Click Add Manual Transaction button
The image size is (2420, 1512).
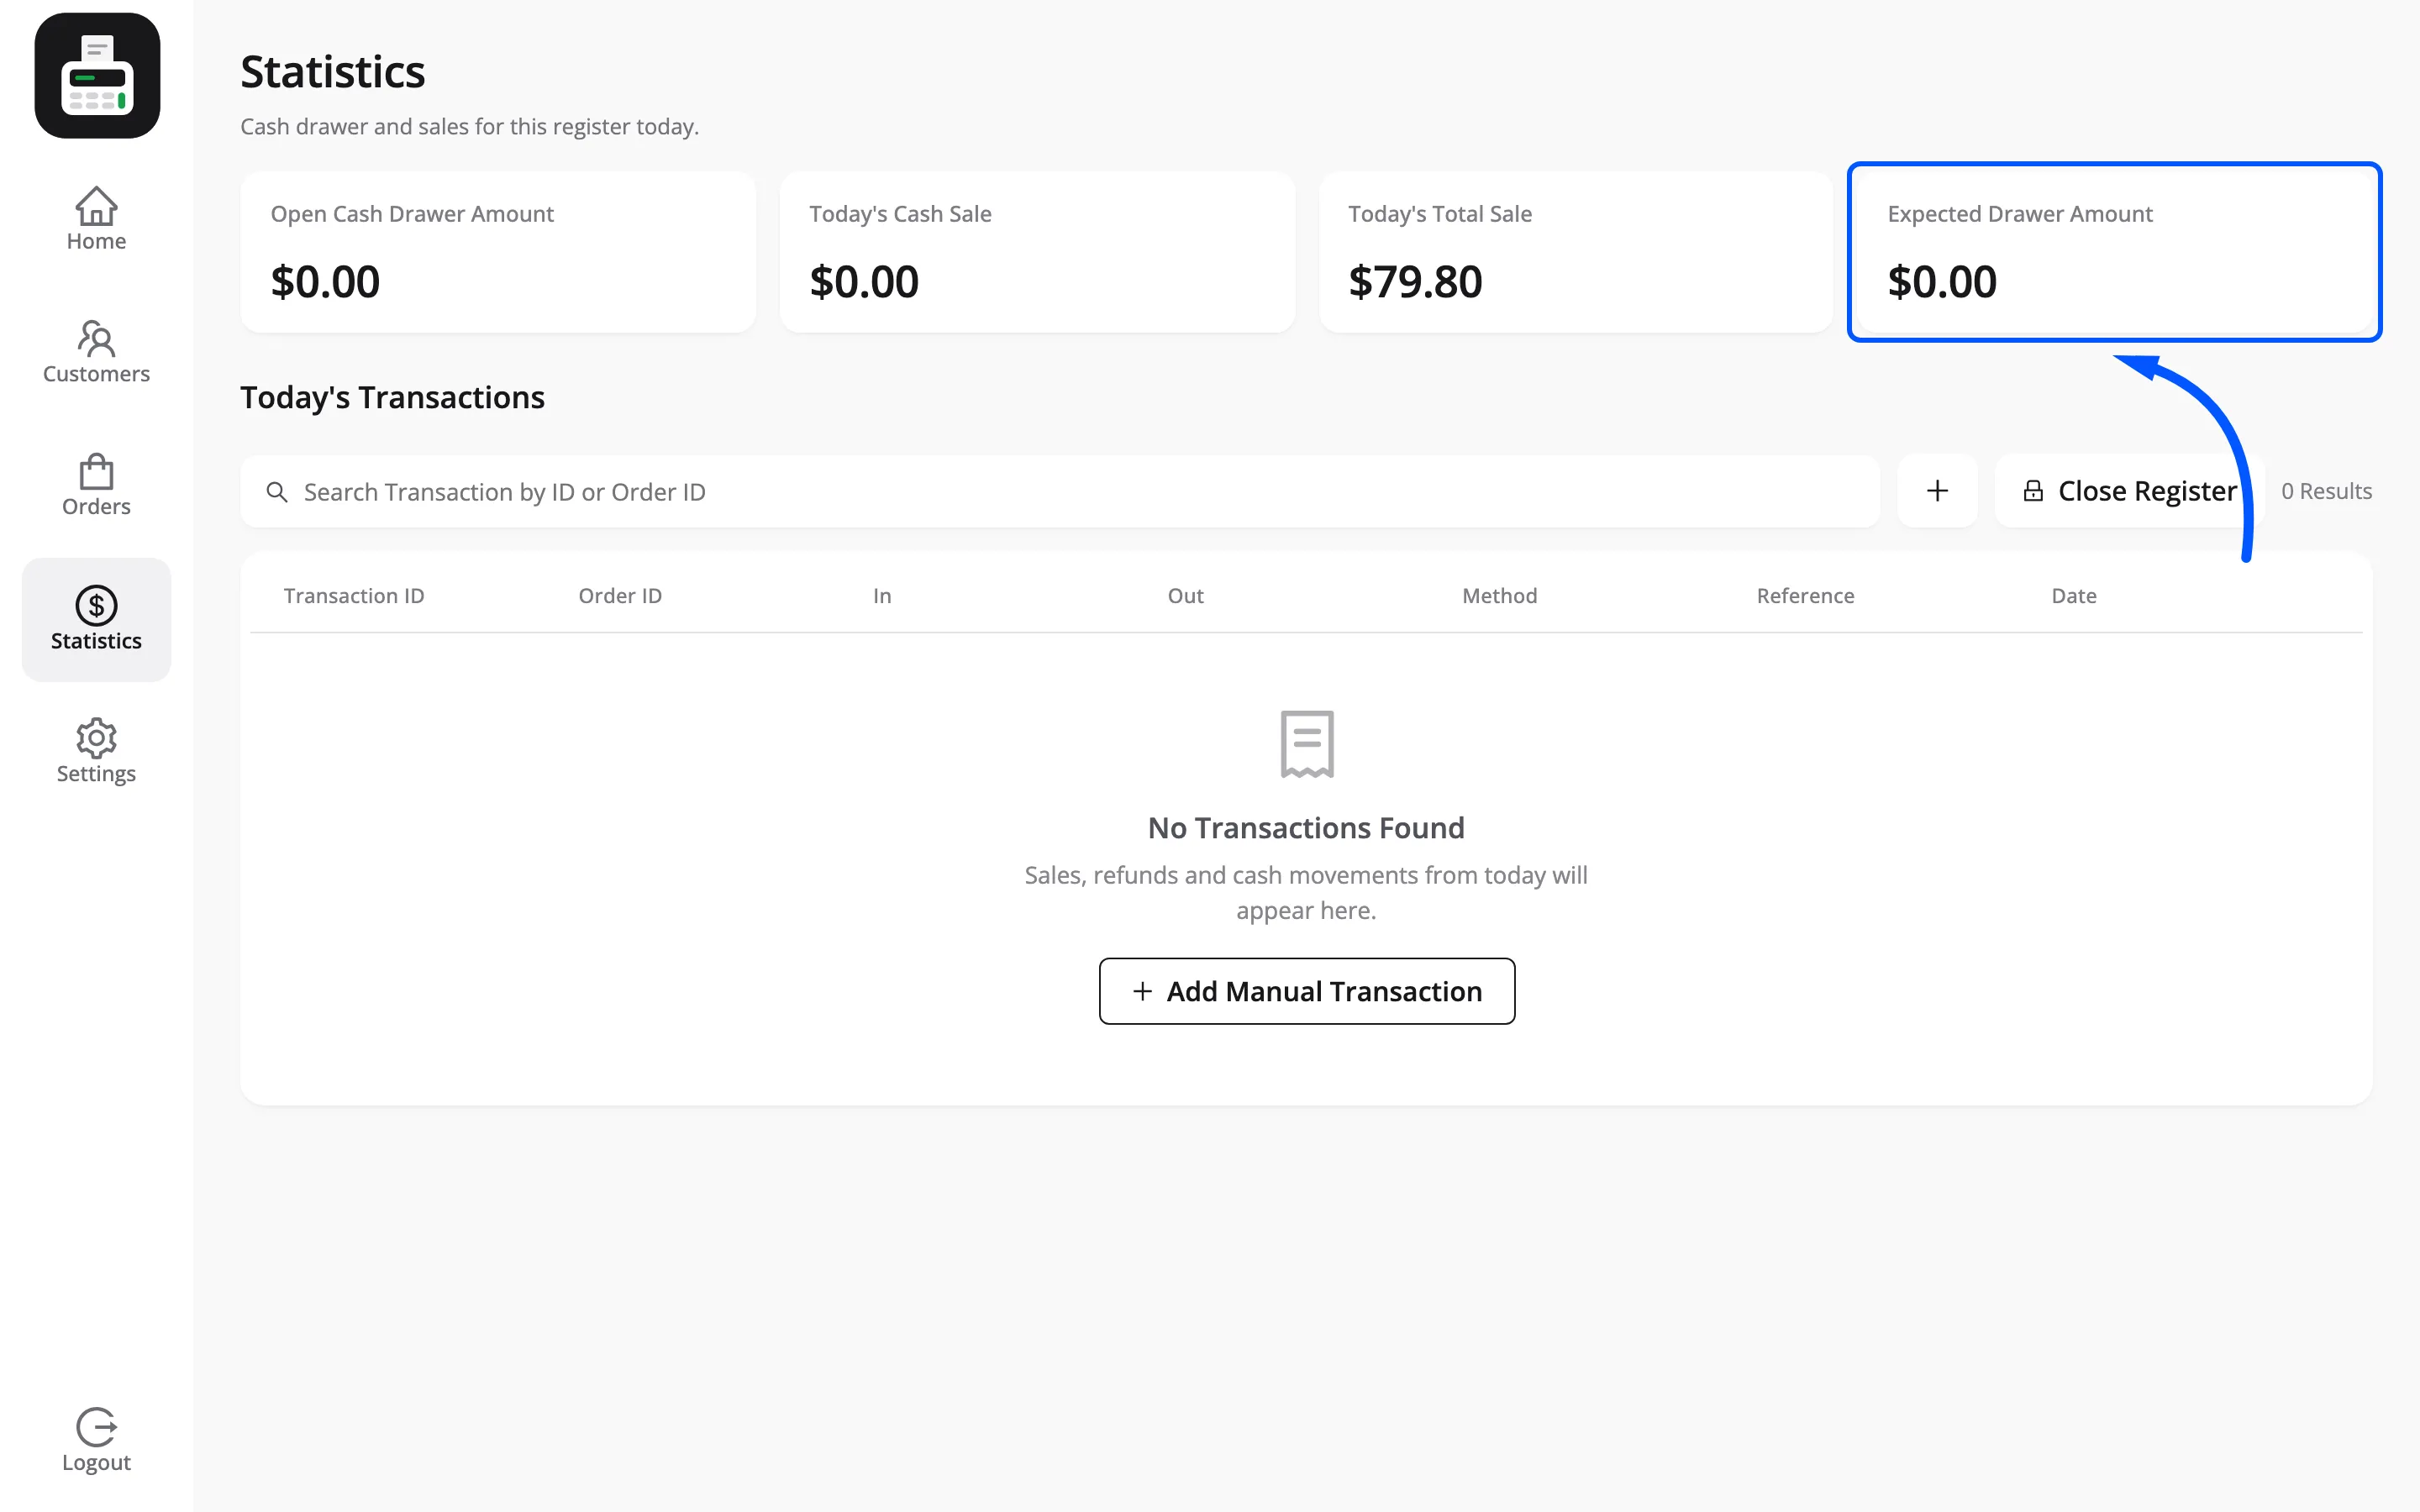[x=1307, y=991]
